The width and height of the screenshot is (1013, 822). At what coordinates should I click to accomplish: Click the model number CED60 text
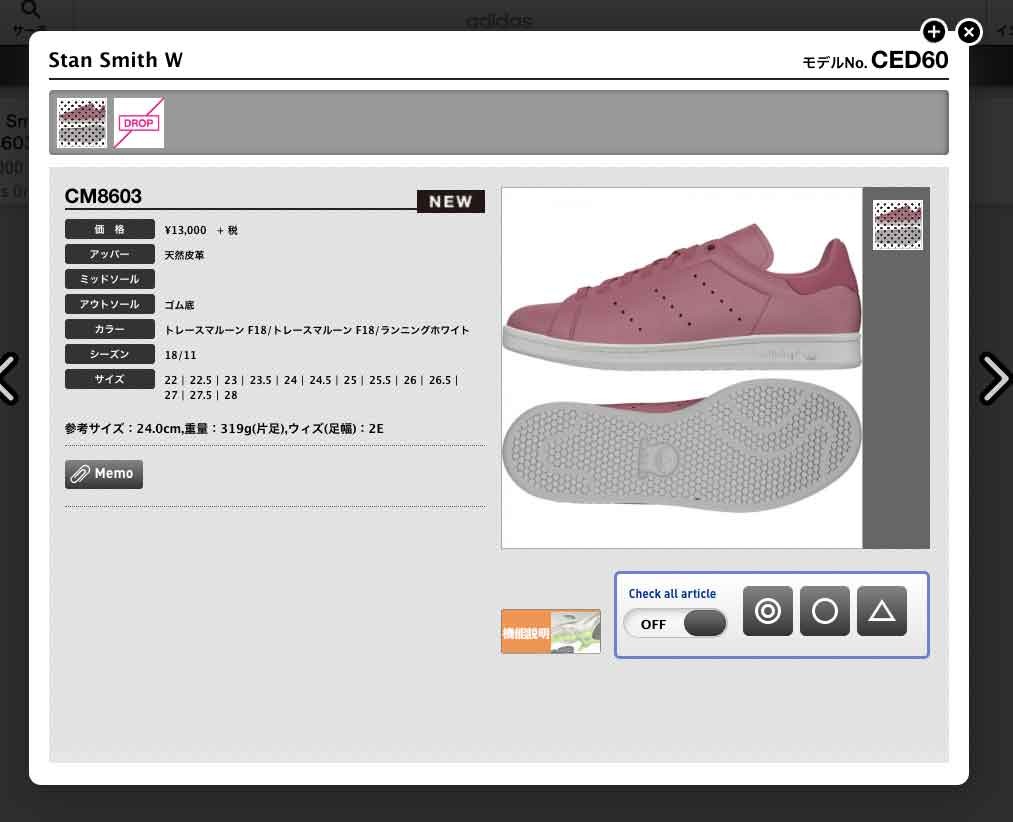(x=908, y=61)
